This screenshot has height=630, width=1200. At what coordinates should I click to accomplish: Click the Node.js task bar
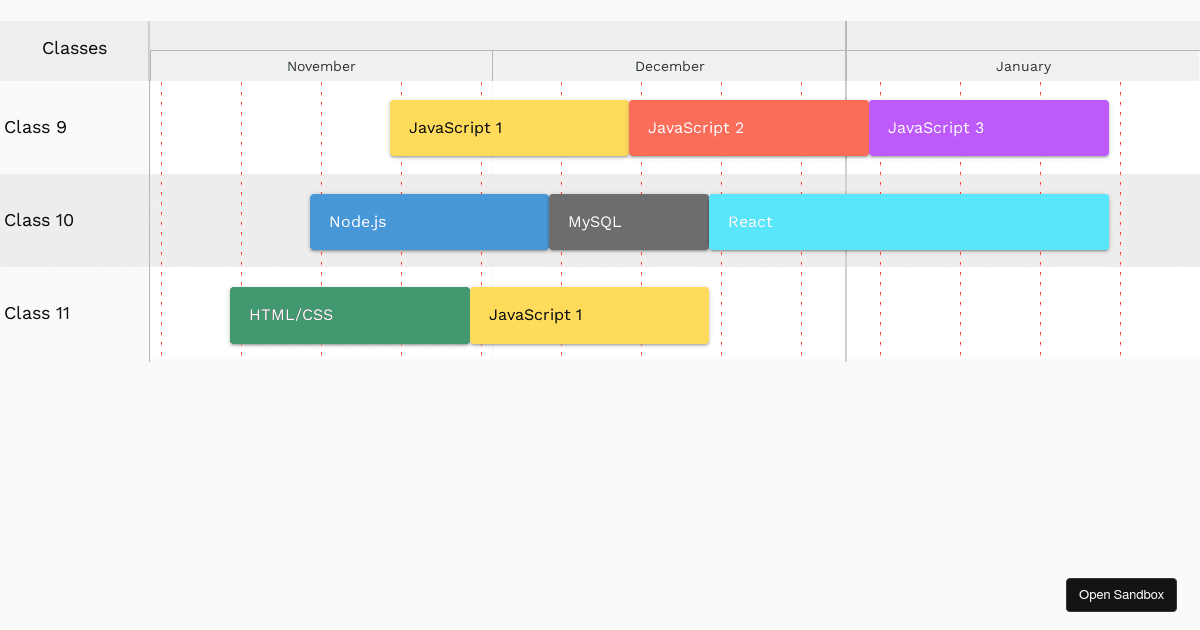pyautogui.click(x=429, y=221)
